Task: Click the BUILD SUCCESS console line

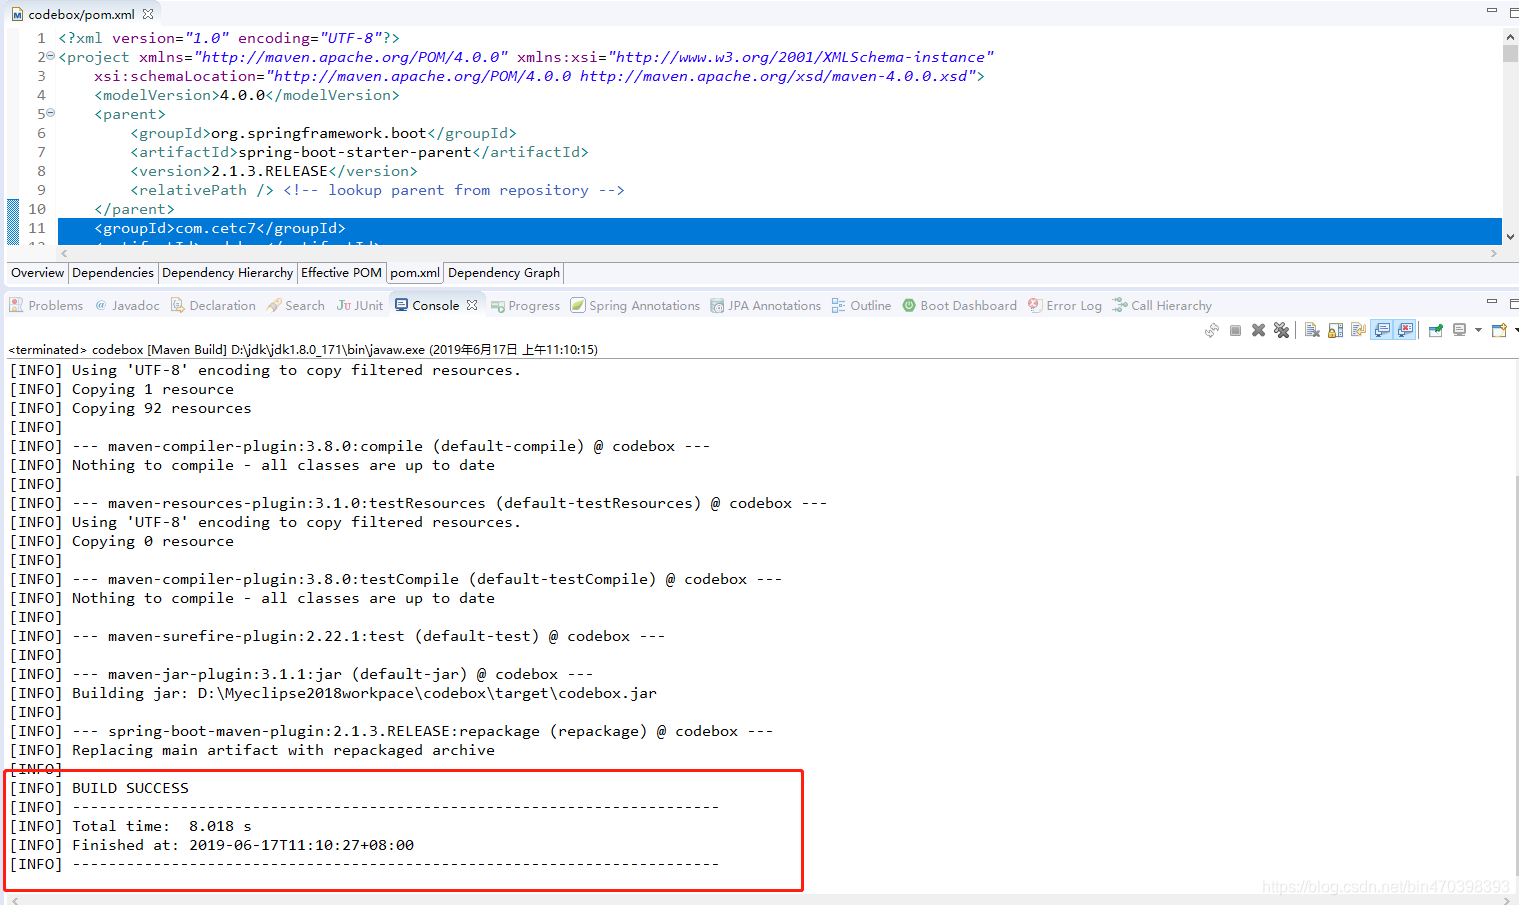Action: 130,788
